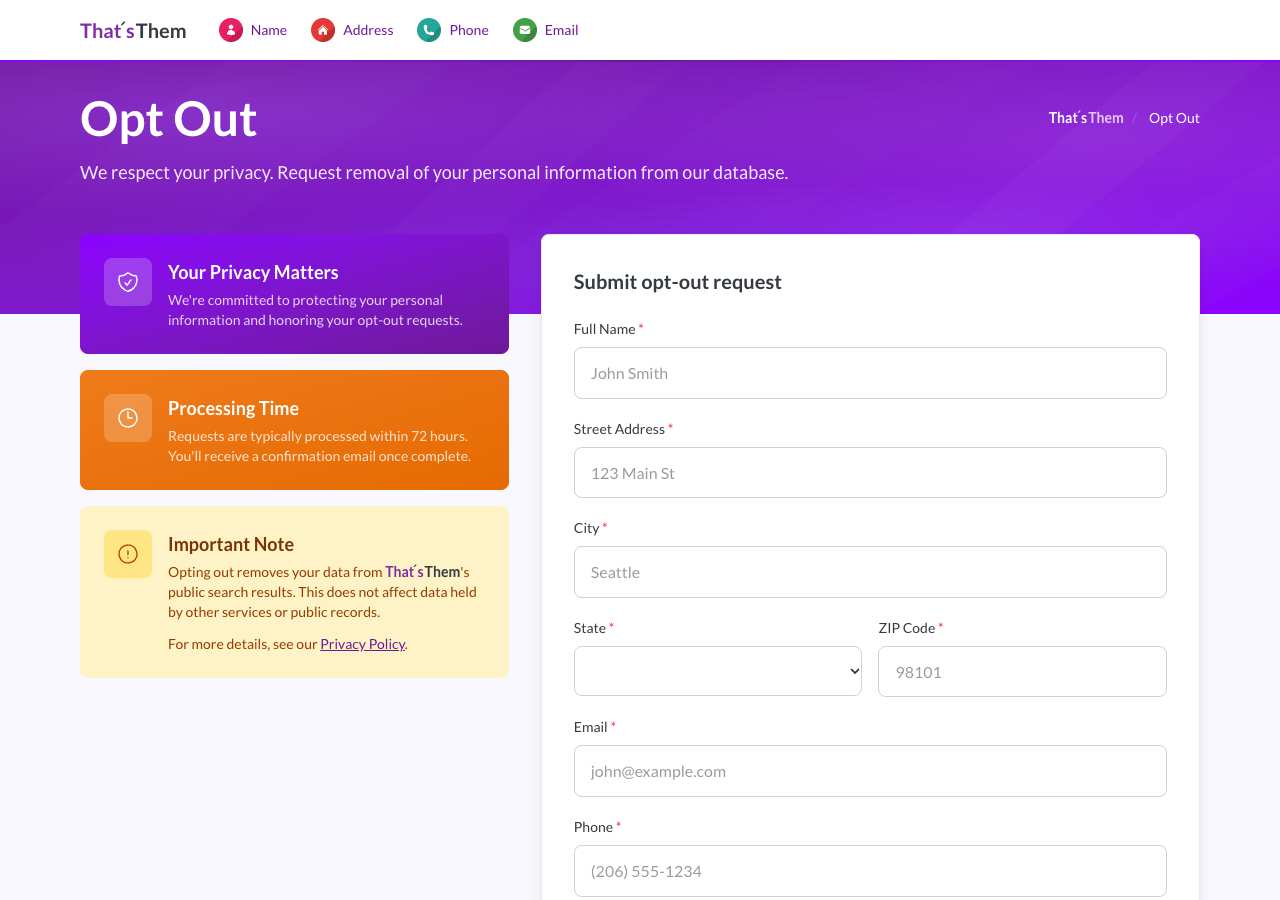Click the teal Phone handset icon

(x=429, y=30)
